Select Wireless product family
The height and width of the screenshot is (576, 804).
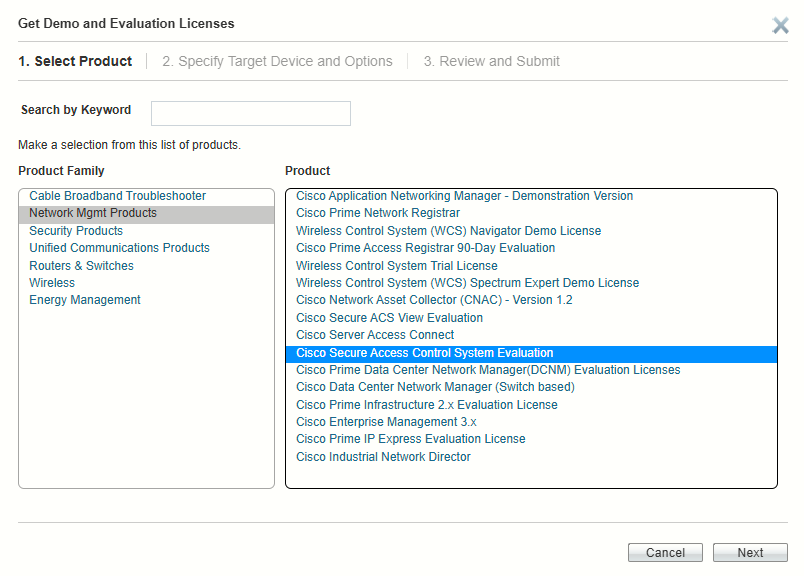click(x=147, y=283)
